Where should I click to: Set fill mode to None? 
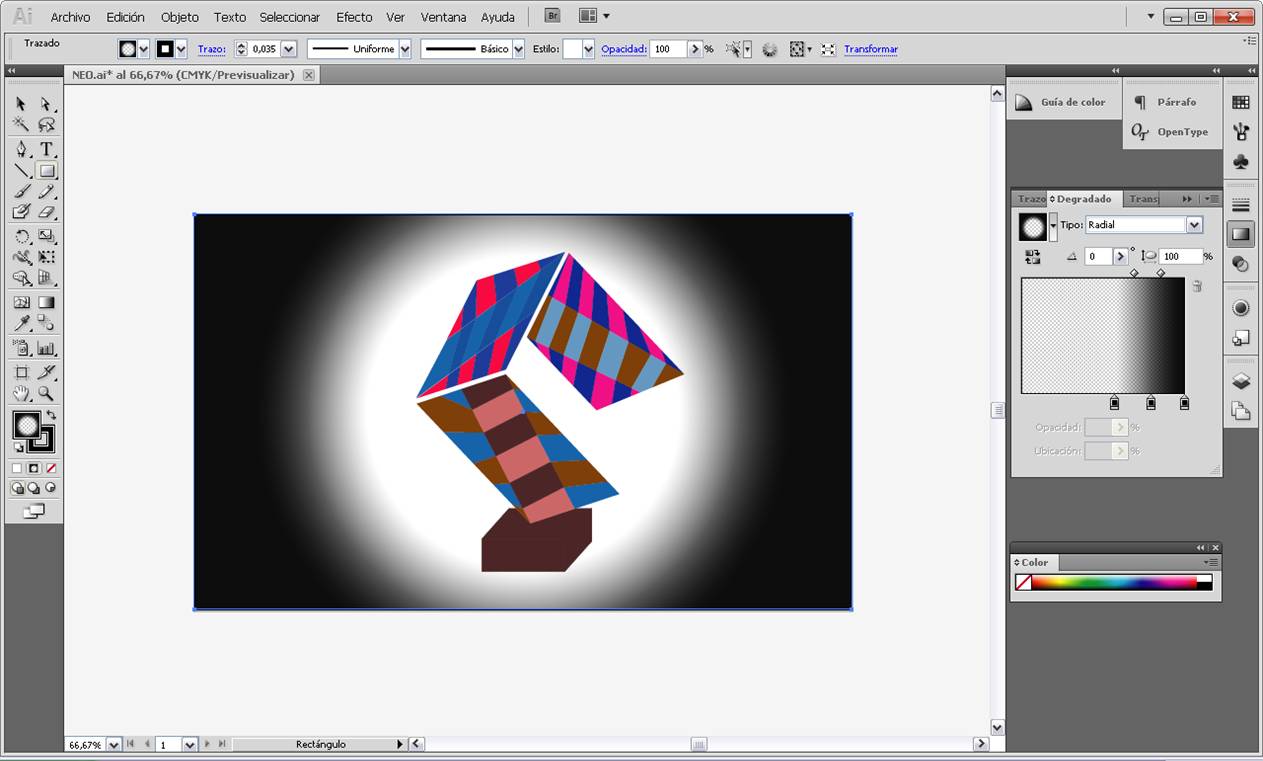[x=51, y=468]
